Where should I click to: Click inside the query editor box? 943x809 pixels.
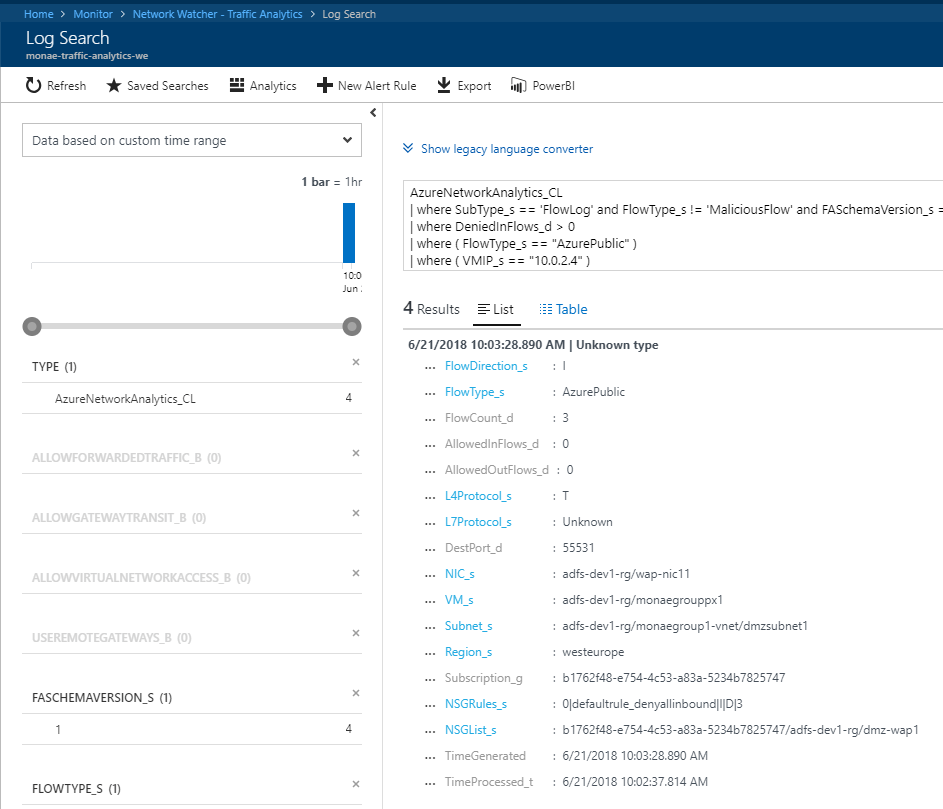click(670, 226)
